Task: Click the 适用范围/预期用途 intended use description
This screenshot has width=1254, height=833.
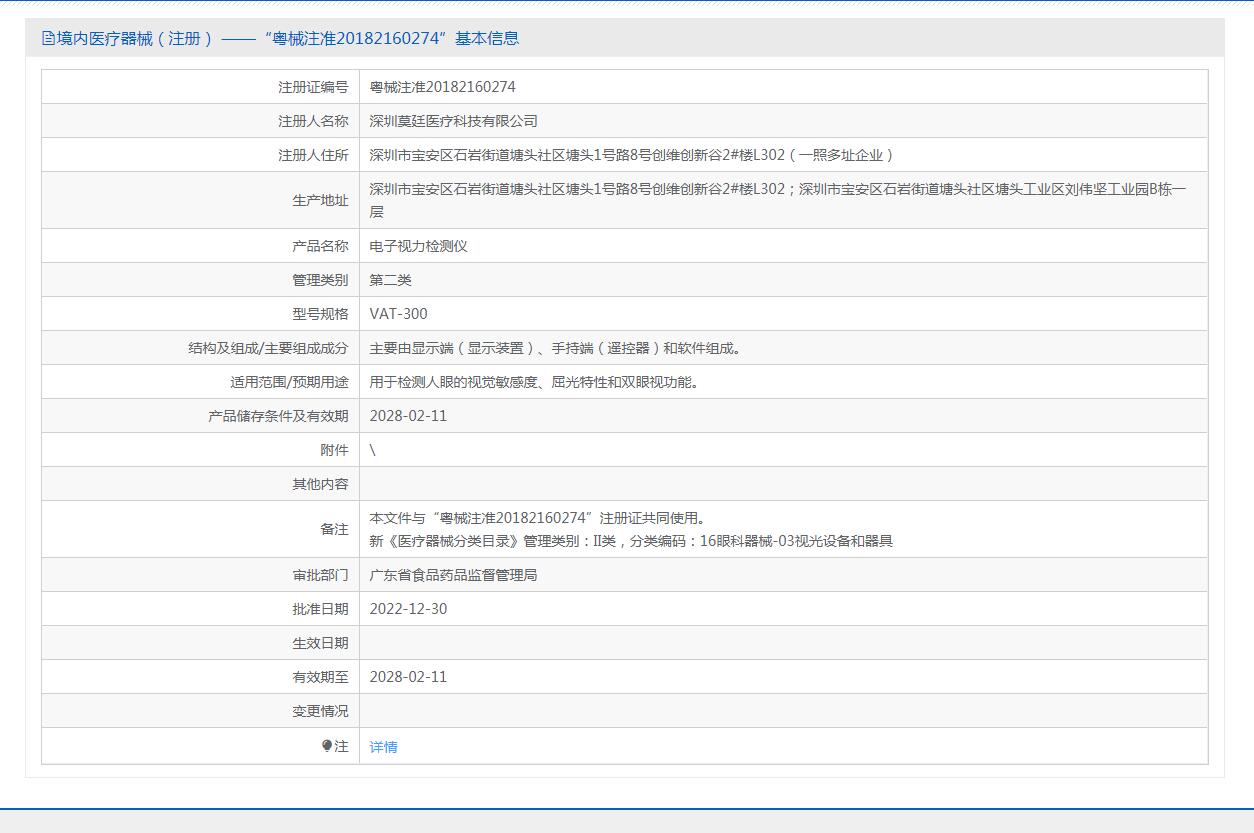Action: tap(534, 382)
